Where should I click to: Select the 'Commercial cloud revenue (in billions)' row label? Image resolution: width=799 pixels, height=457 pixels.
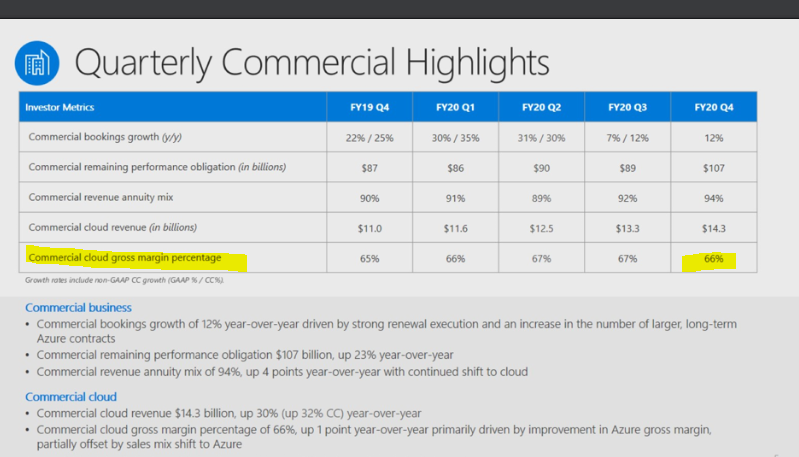113,227
